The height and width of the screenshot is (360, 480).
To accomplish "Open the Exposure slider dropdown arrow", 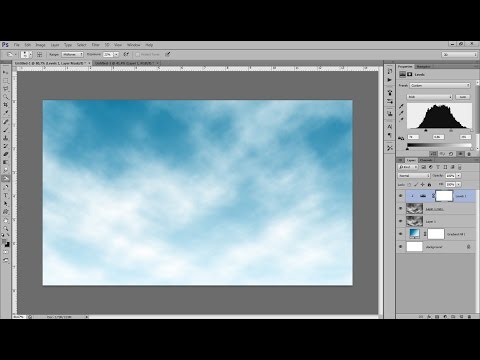I will pos(116,54).
